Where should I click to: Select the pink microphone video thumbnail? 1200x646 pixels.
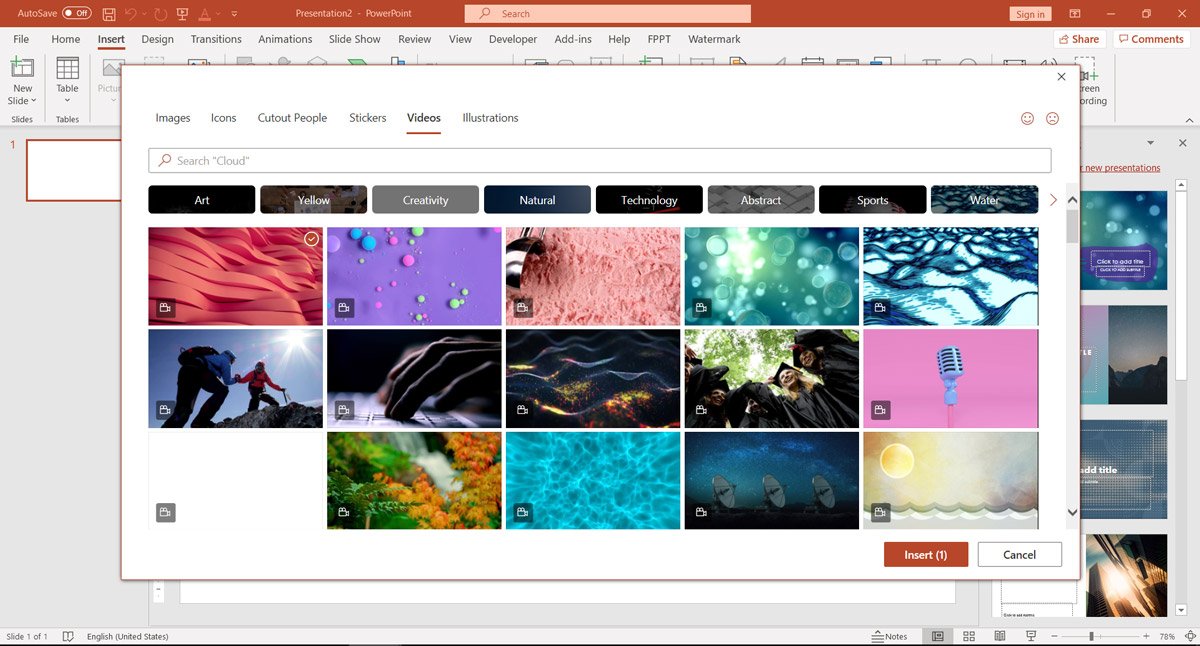pos(950,378)
